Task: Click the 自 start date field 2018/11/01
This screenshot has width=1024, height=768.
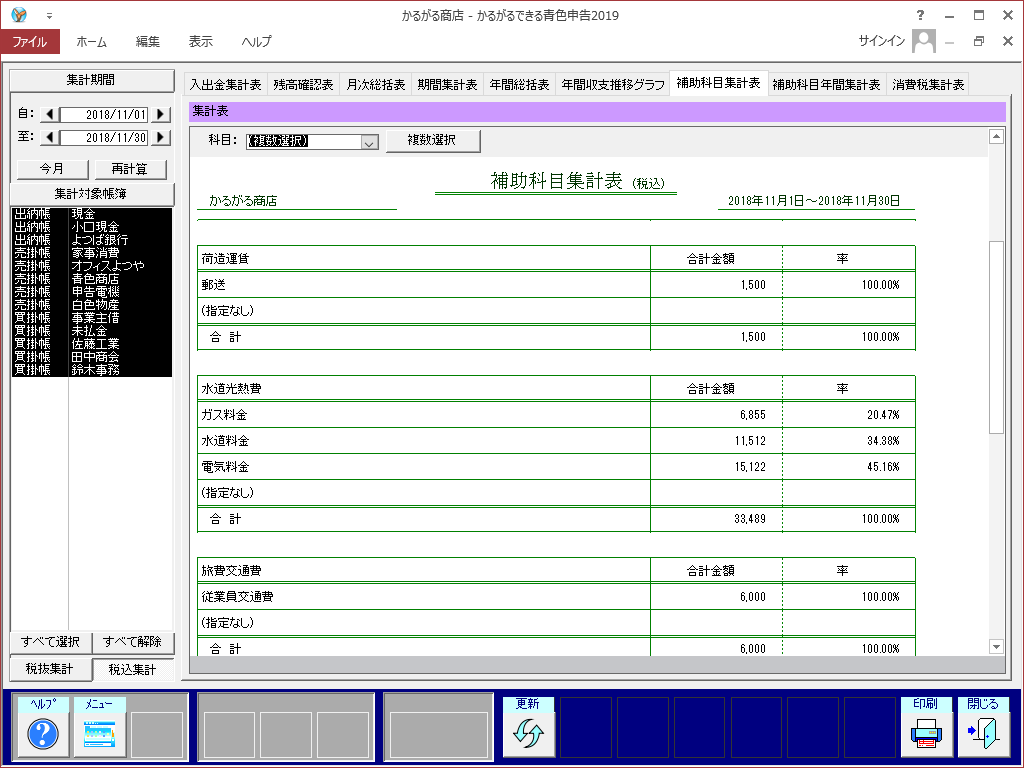Action: (x=104, y=114)
